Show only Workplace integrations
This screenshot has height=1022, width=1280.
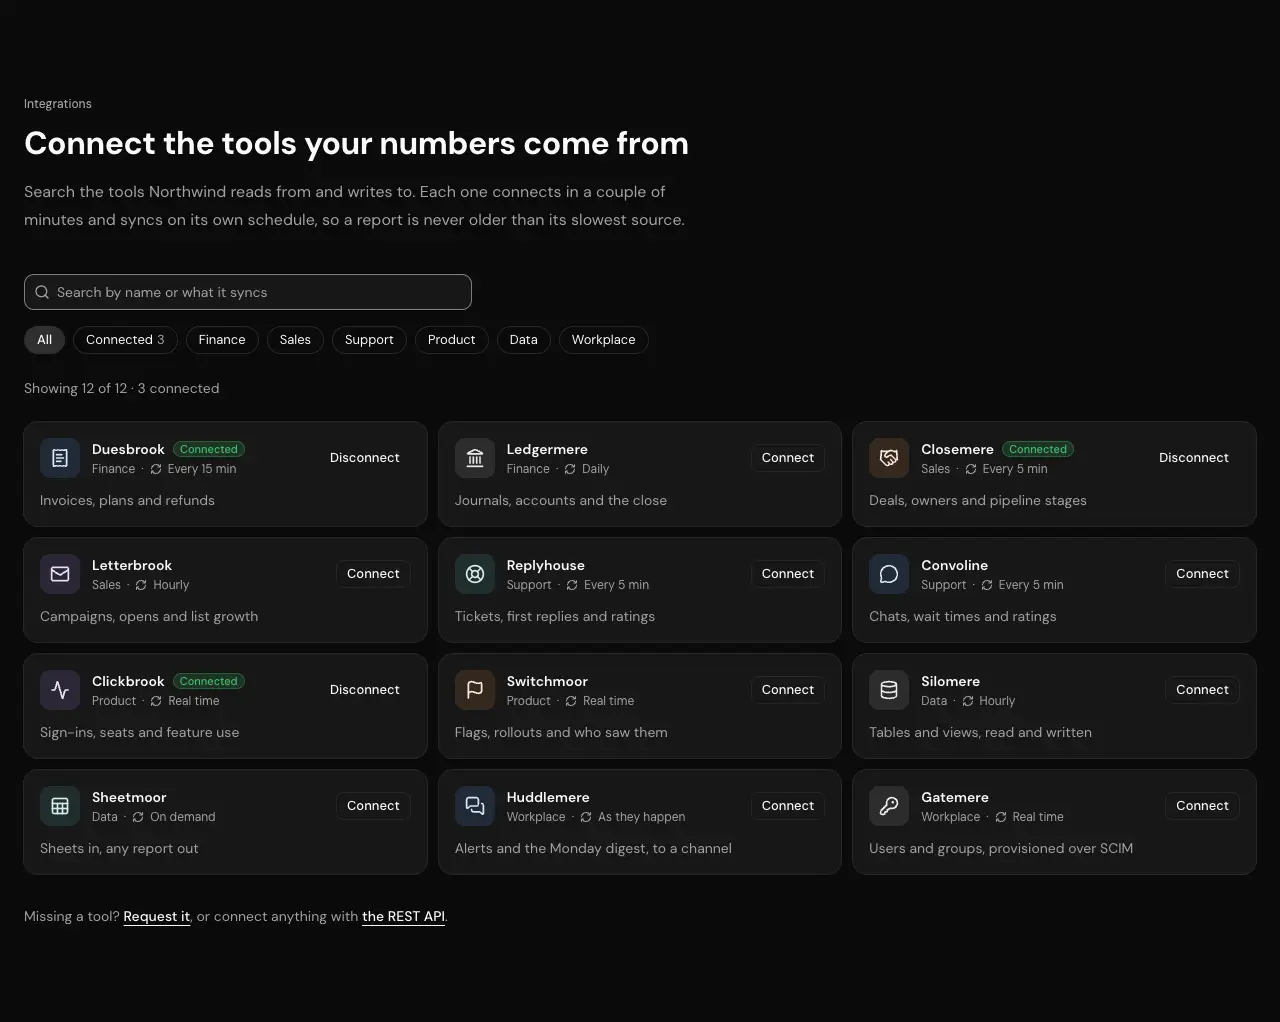click(604, 340)
